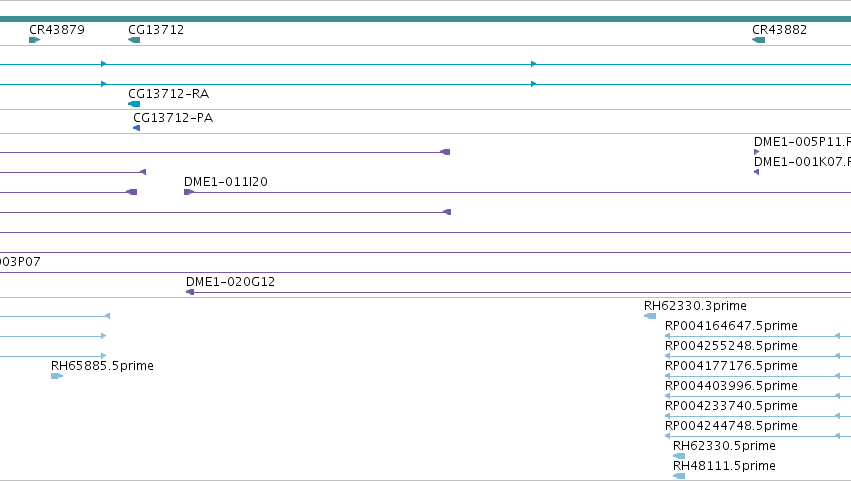The width and height of the screenshot is (851, 481).
Task: Click the RP004255248.5prime feature arrow
Action: click(668, 356)
